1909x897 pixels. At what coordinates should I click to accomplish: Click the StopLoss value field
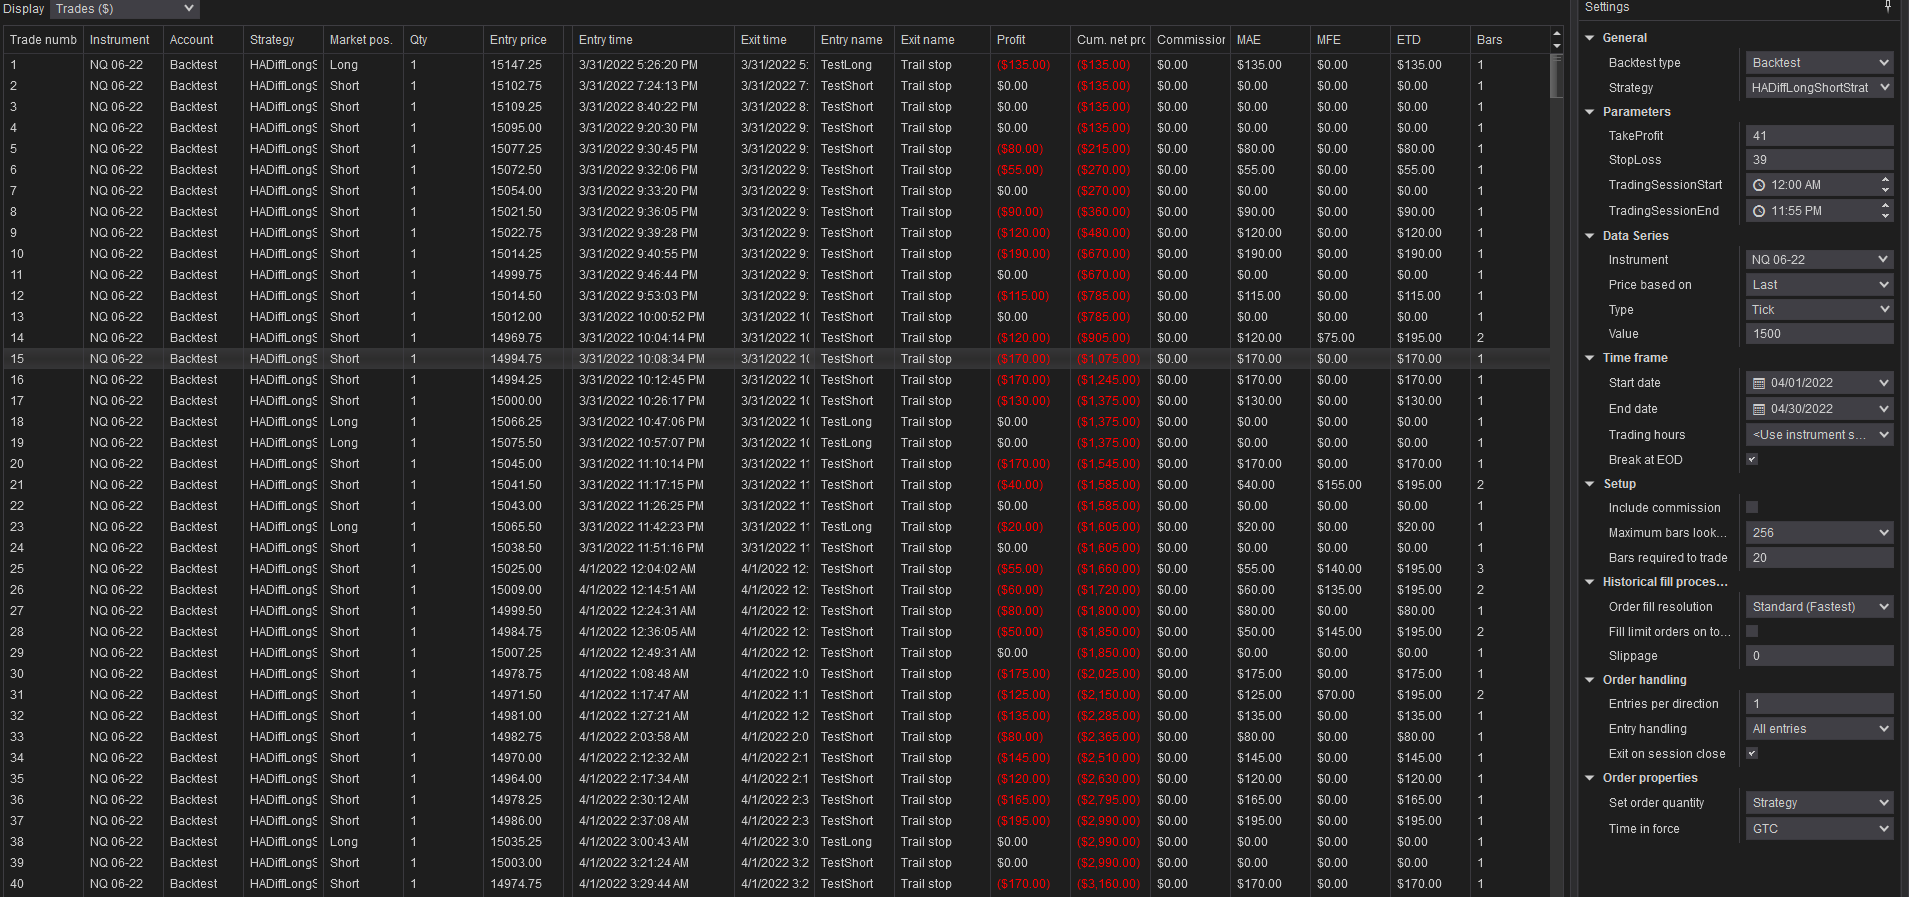pyautogui.click(x=1819, y=160)
